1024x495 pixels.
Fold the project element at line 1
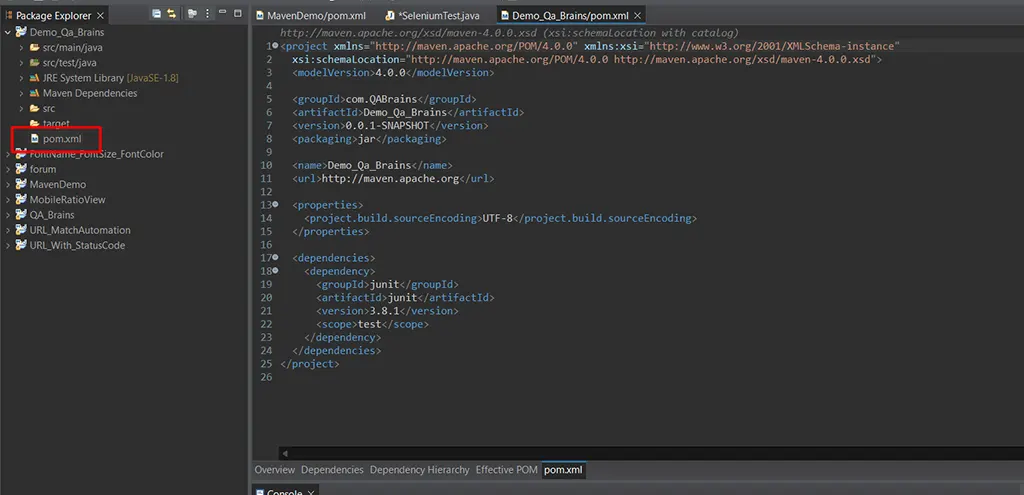[275, 46]
